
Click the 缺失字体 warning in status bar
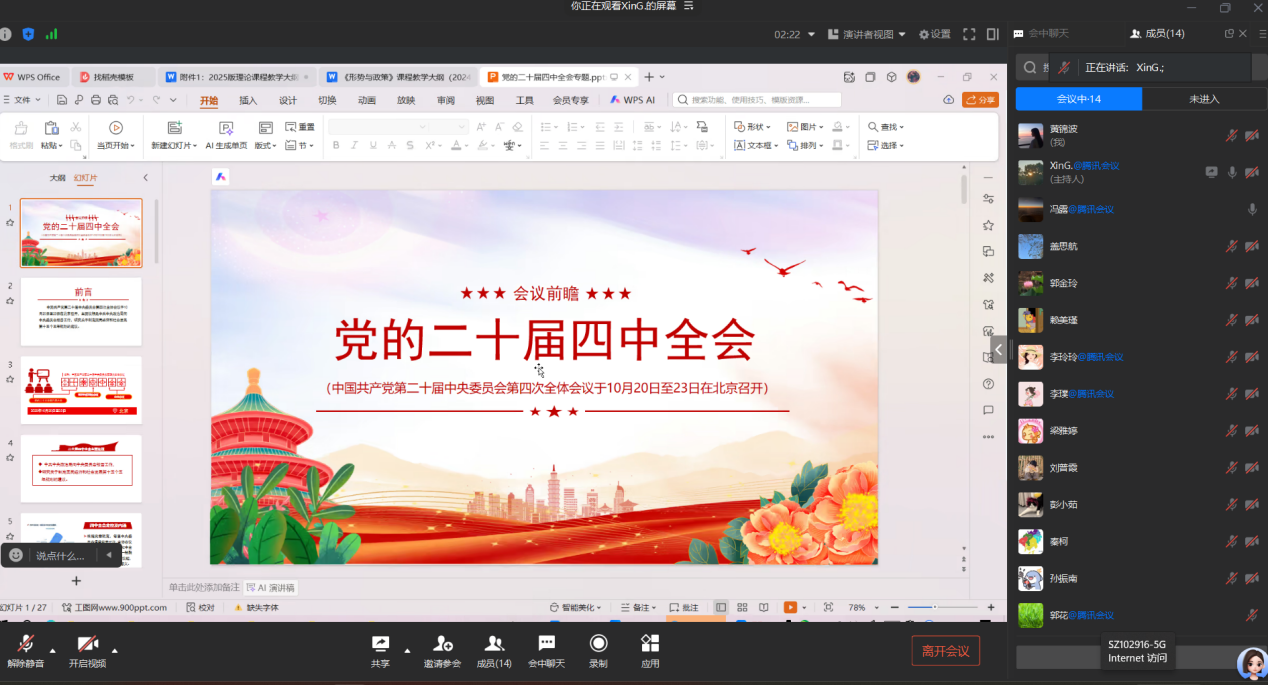pyautogui.click(x=257, y=607)
